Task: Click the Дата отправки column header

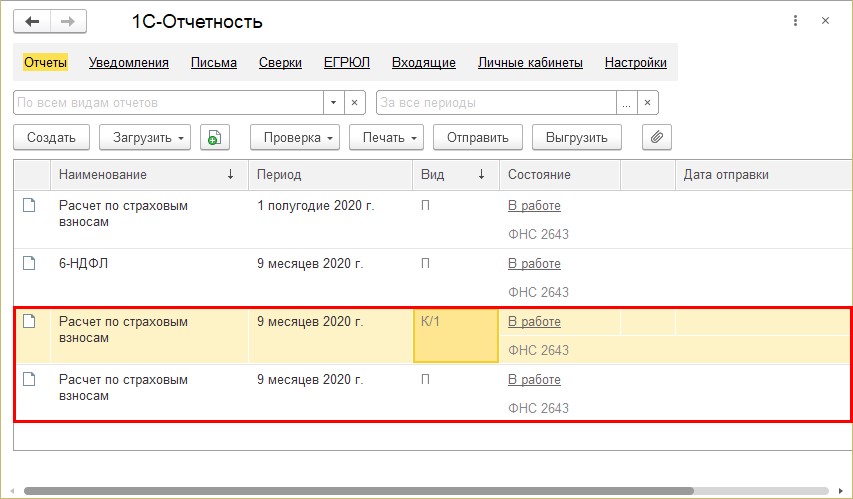Action: click(x=763, y=175)
